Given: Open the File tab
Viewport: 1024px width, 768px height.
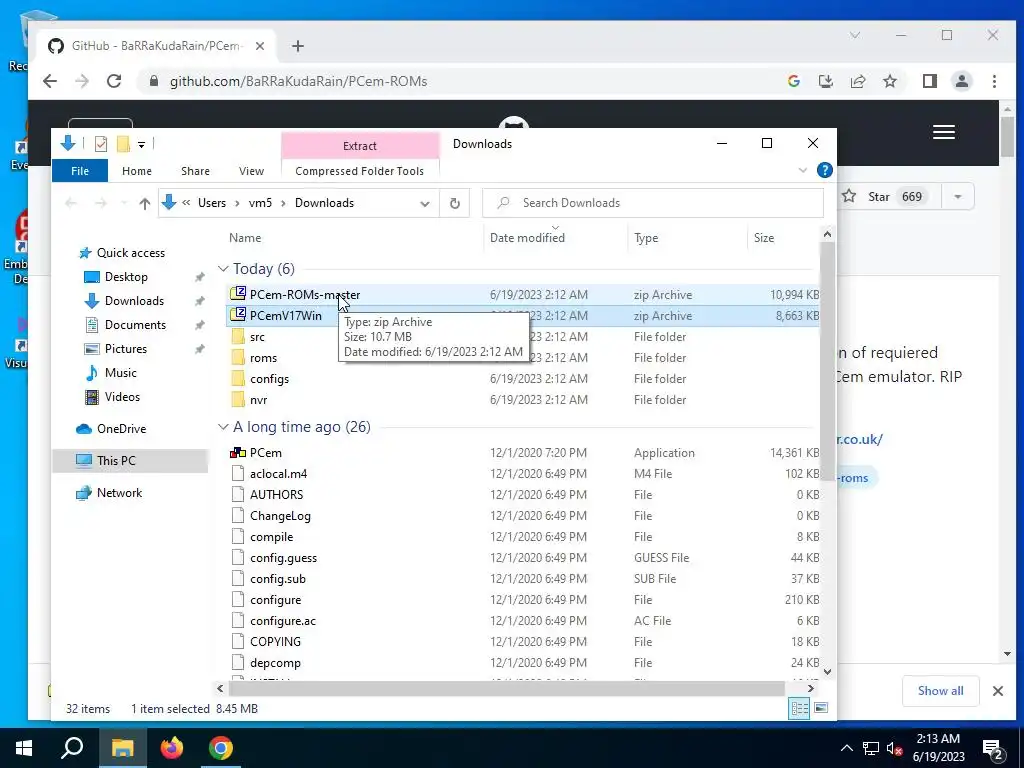Looking at the screenshot, I should [x=80, y=171].
